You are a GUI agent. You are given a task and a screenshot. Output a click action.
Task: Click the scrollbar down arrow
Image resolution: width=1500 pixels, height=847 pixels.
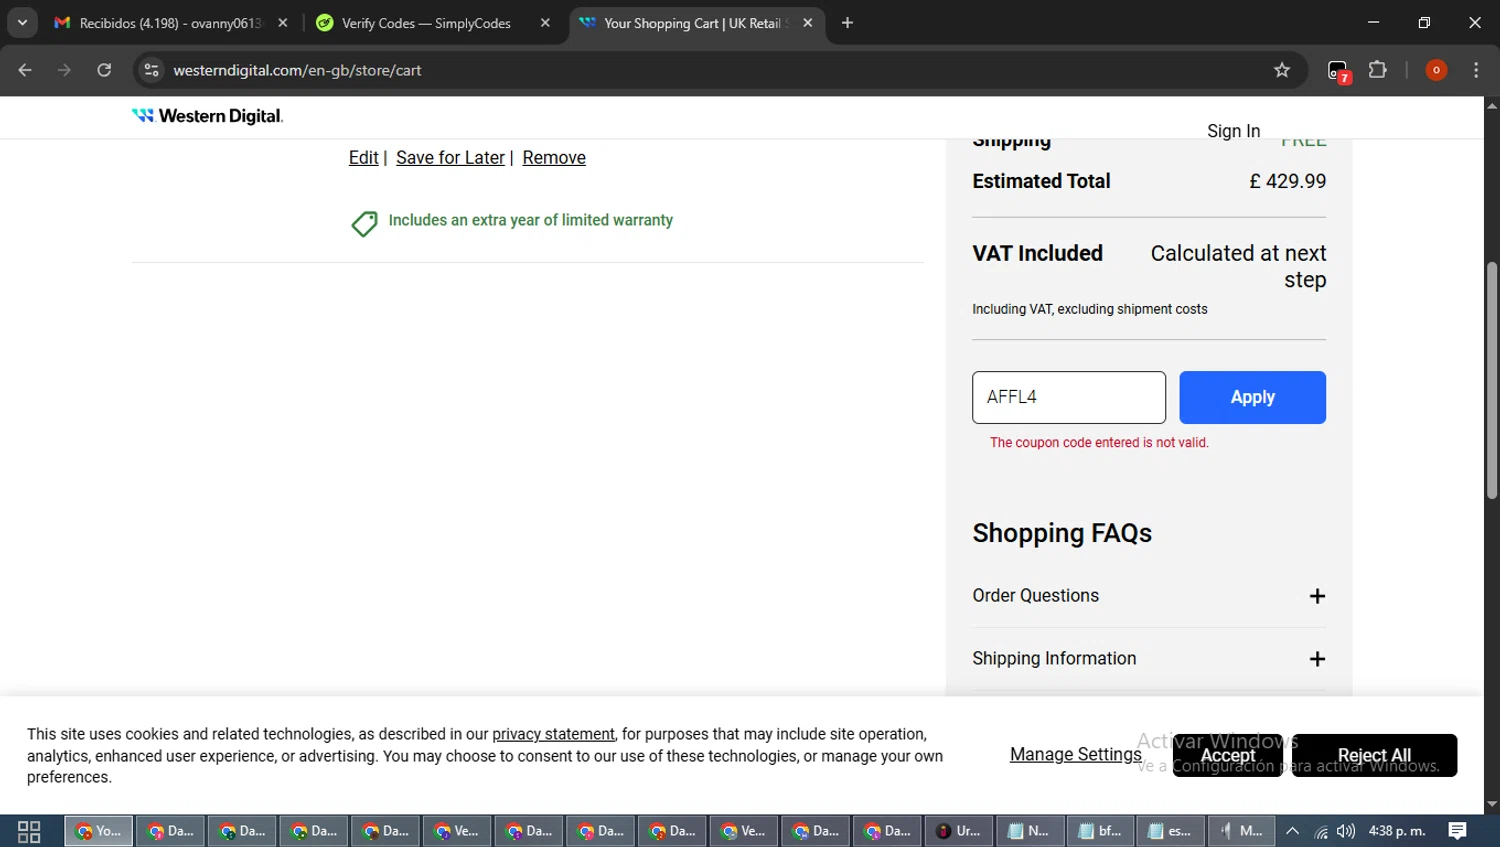tap(1491, 805)
